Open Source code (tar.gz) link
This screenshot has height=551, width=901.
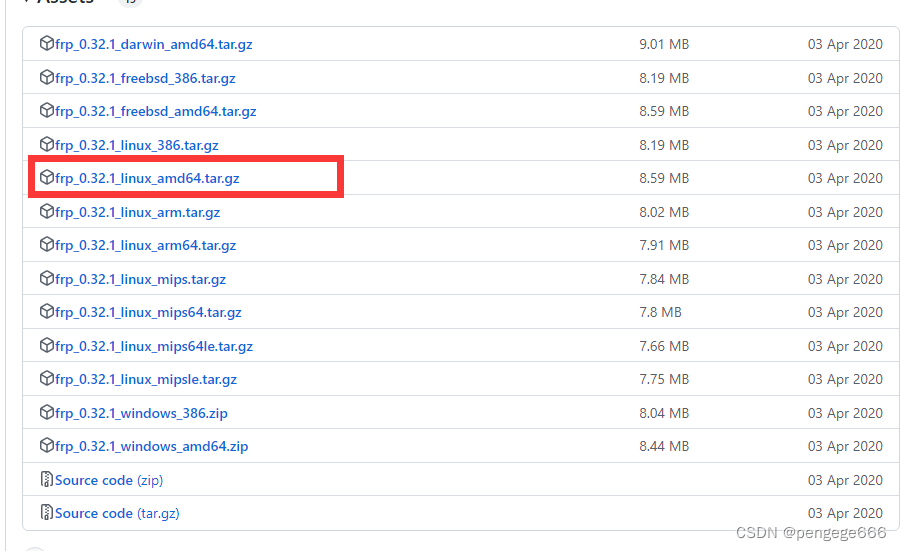click(x=117, y=514)
